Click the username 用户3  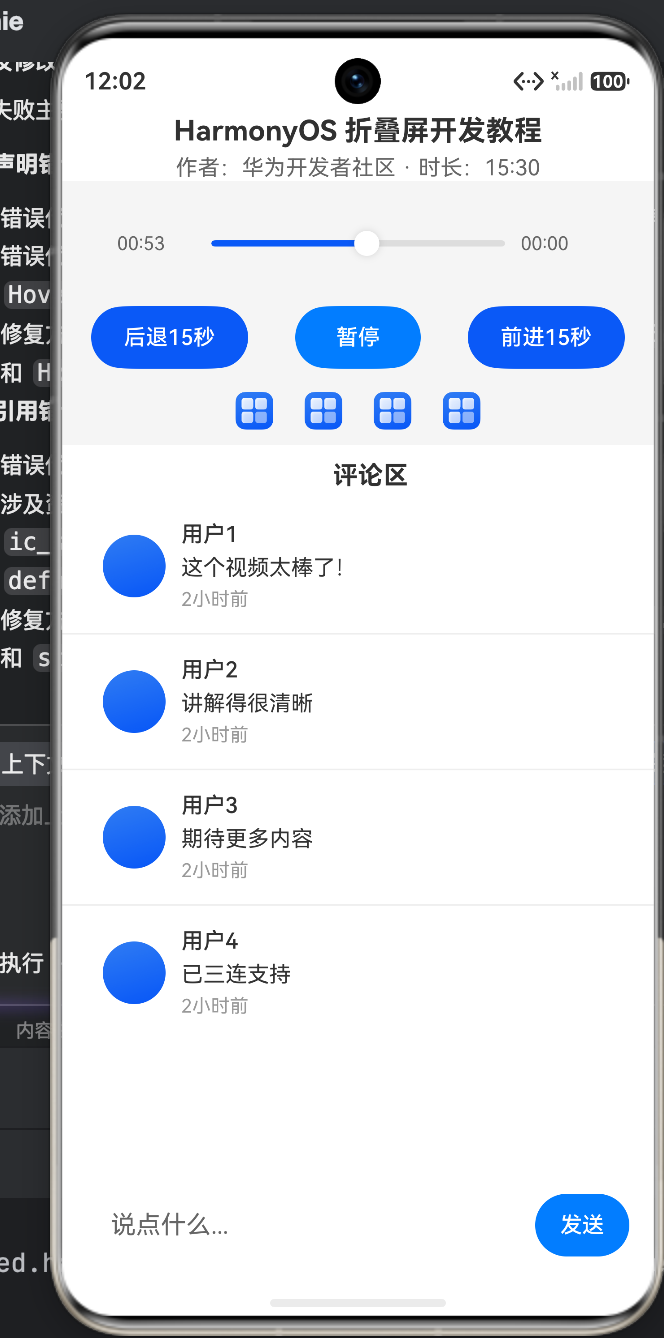click(x=210, y=805)
